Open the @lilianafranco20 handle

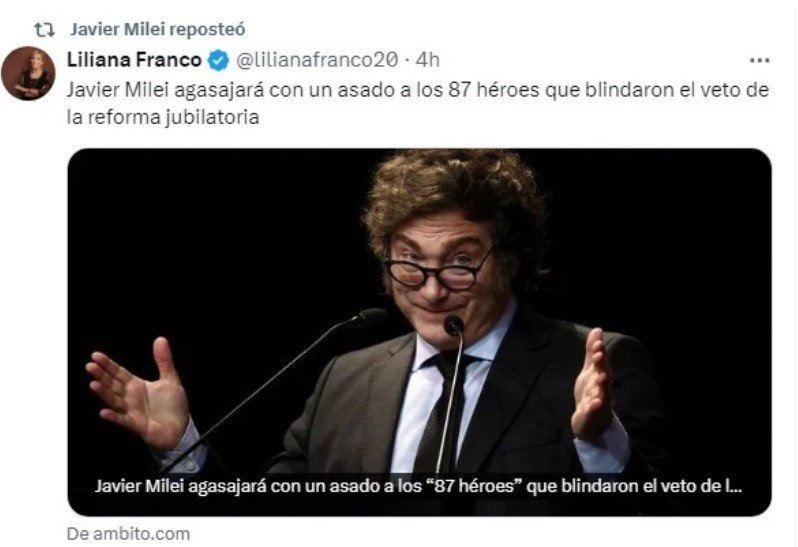(x=317, y=60)
